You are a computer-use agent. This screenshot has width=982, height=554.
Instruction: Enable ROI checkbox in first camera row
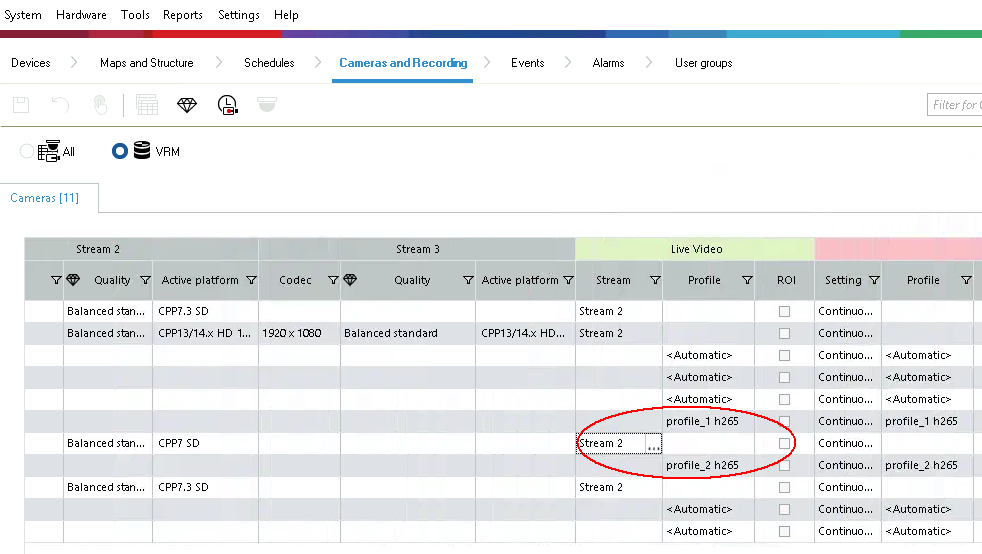click(x=784, y=311)
